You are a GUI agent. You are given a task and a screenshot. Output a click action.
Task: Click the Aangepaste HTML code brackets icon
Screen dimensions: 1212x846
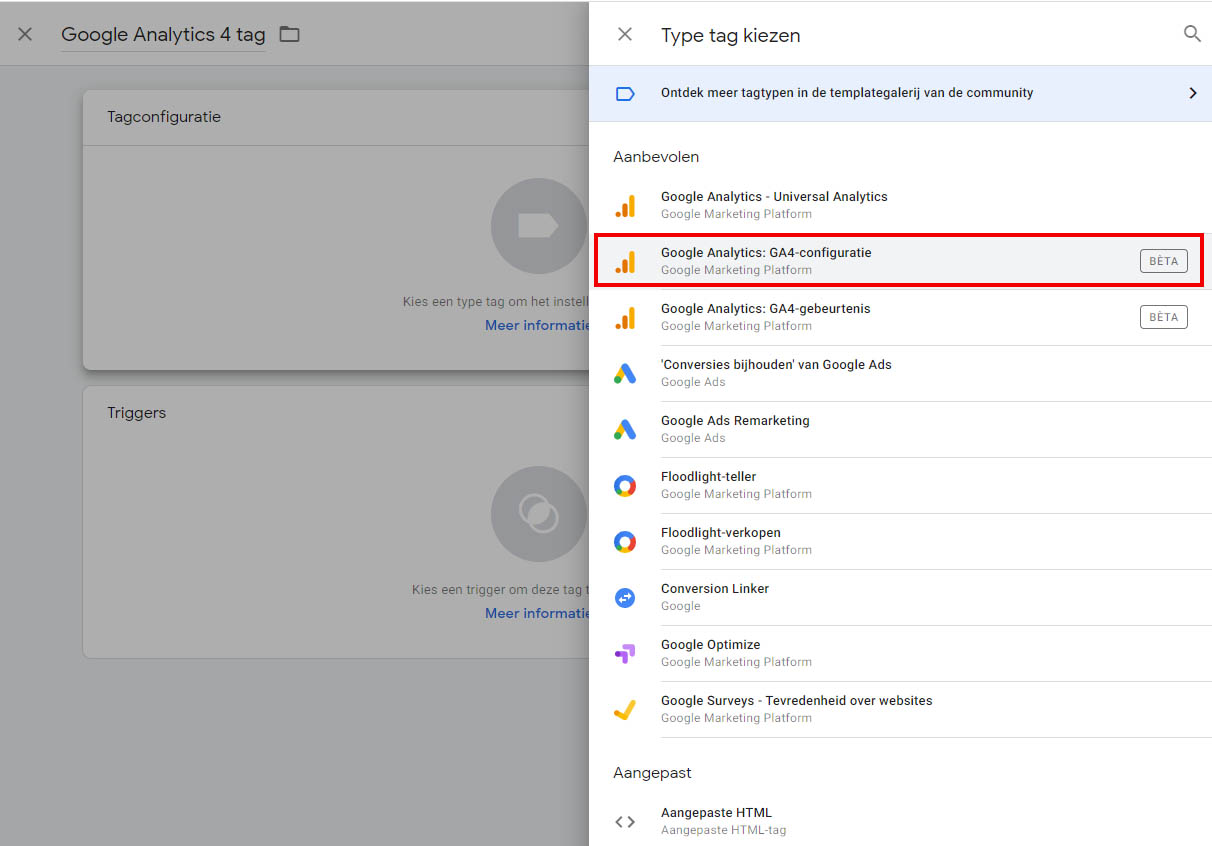tap(625, 822)
